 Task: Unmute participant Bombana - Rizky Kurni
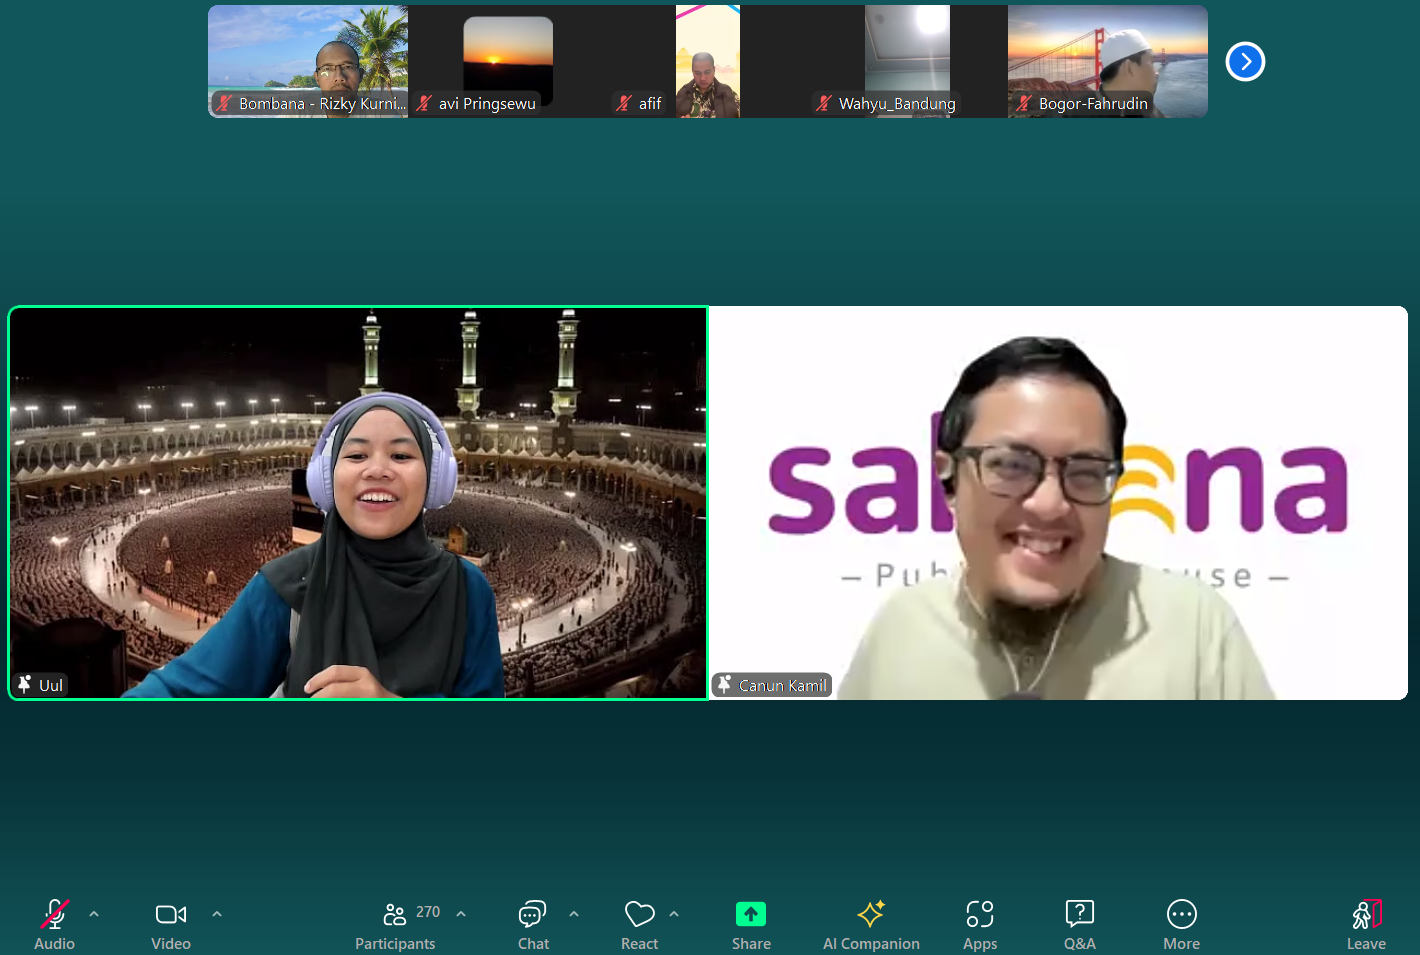pyautogui.click(x=224, y=102)
